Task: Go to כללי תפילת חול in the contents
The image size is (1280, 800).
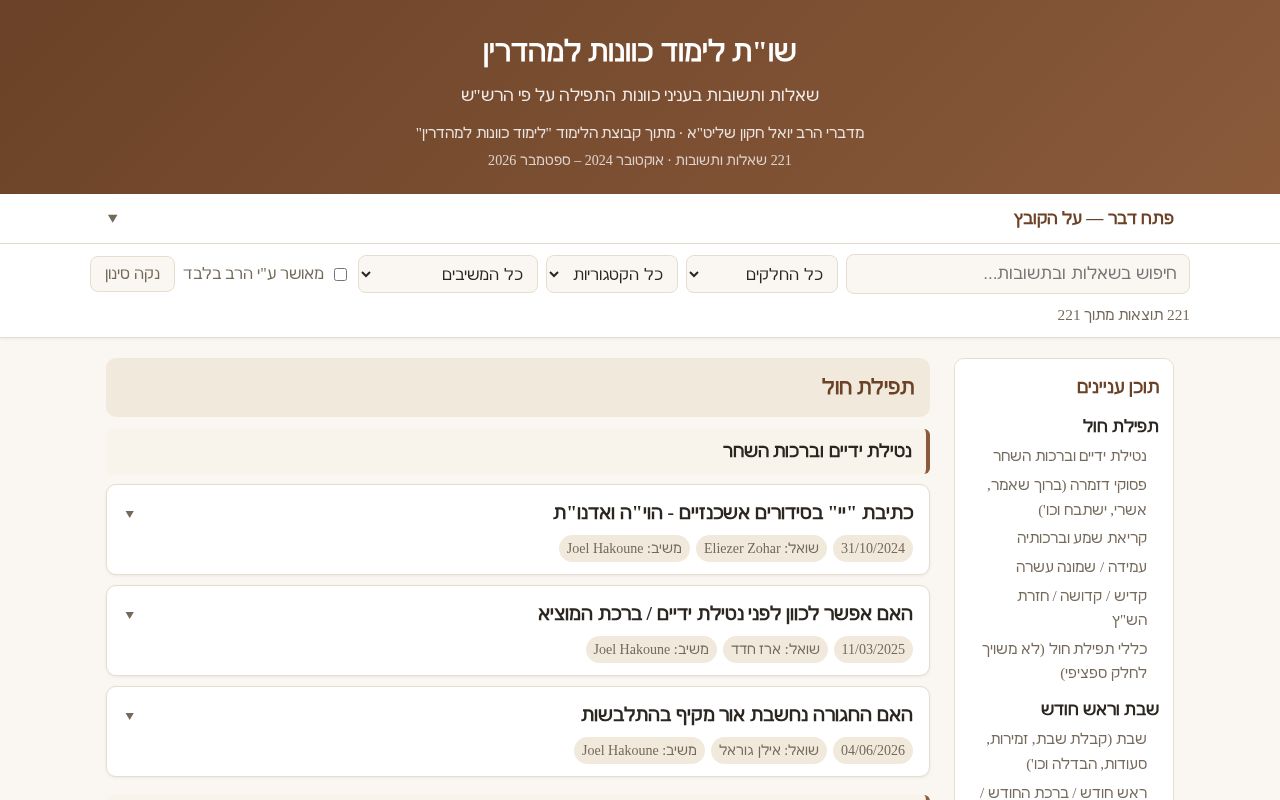Action: point(1064,660)
